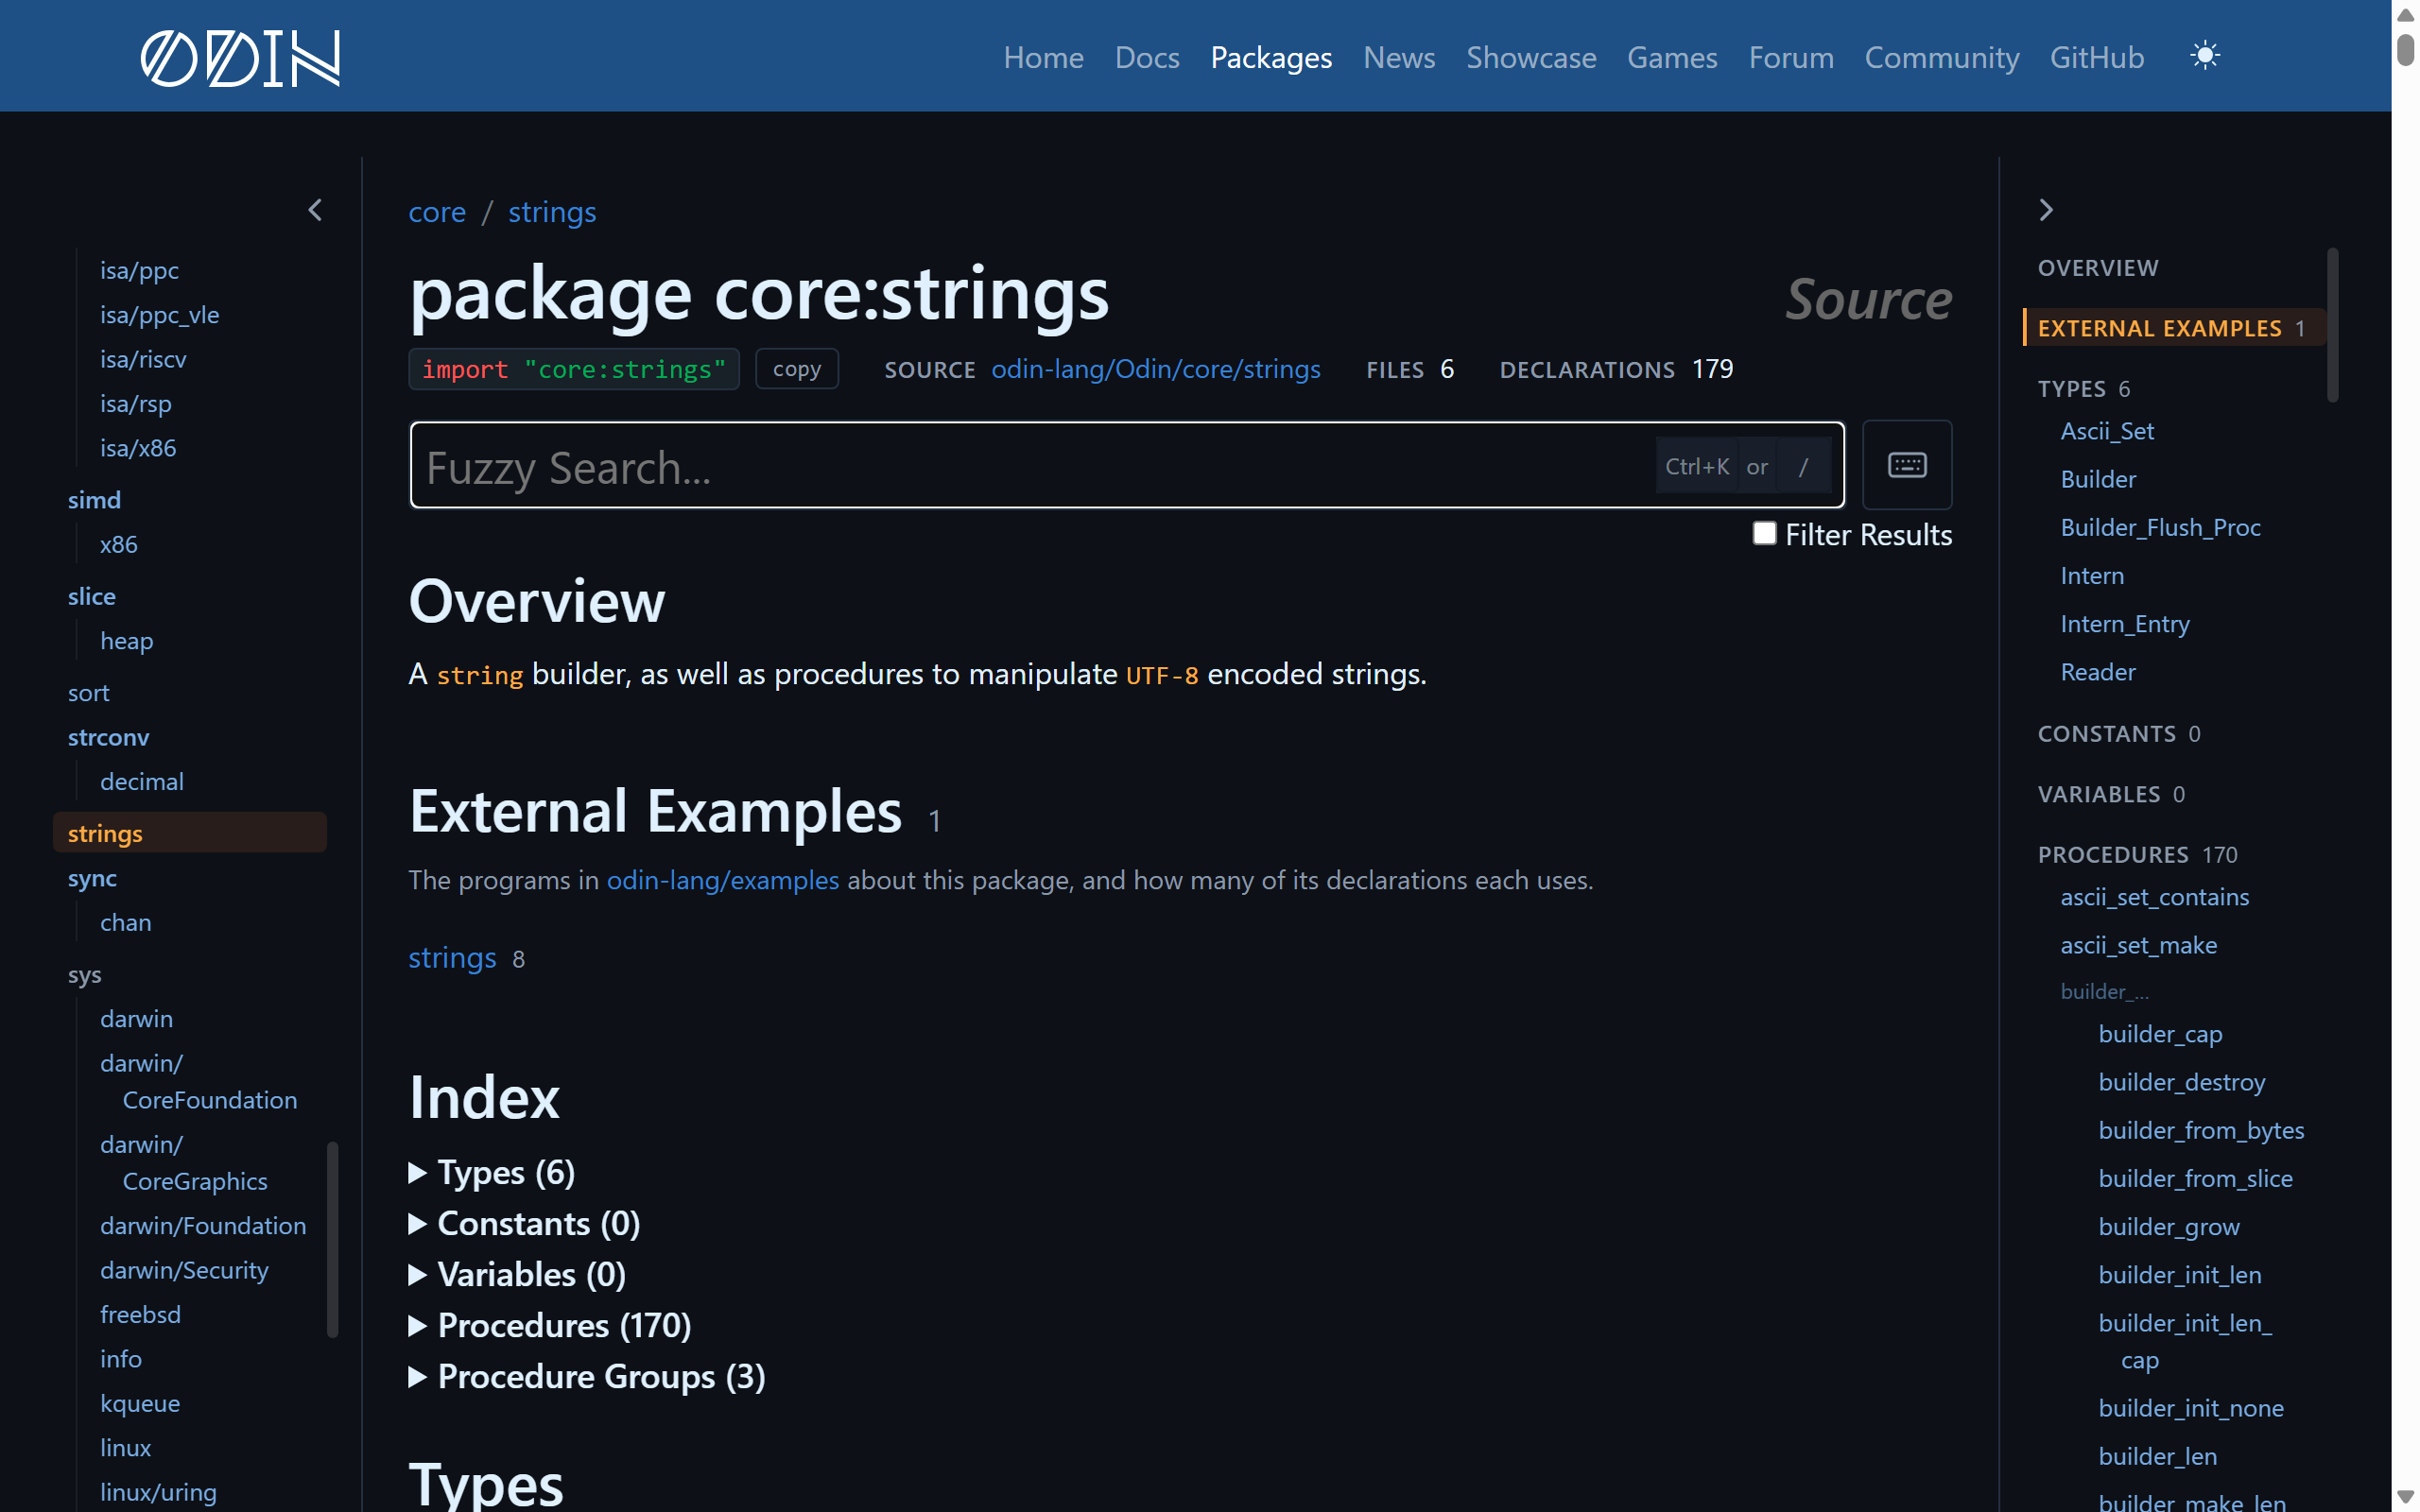The width and height of the screenshot is (2420, 1512).
Task: Select kqueue in sidebar
Action: 140,1403
